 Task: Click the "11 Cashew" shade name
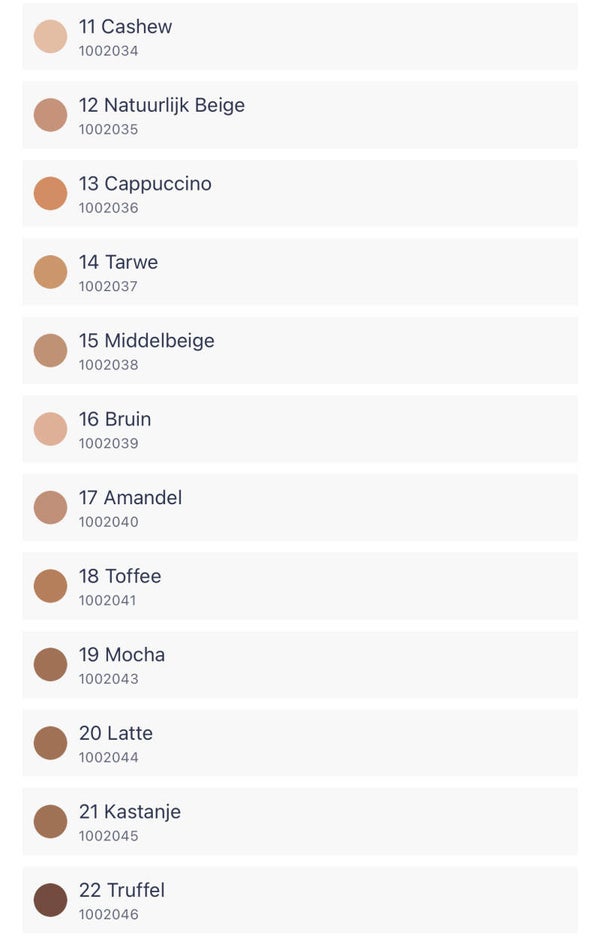[125, 27]
